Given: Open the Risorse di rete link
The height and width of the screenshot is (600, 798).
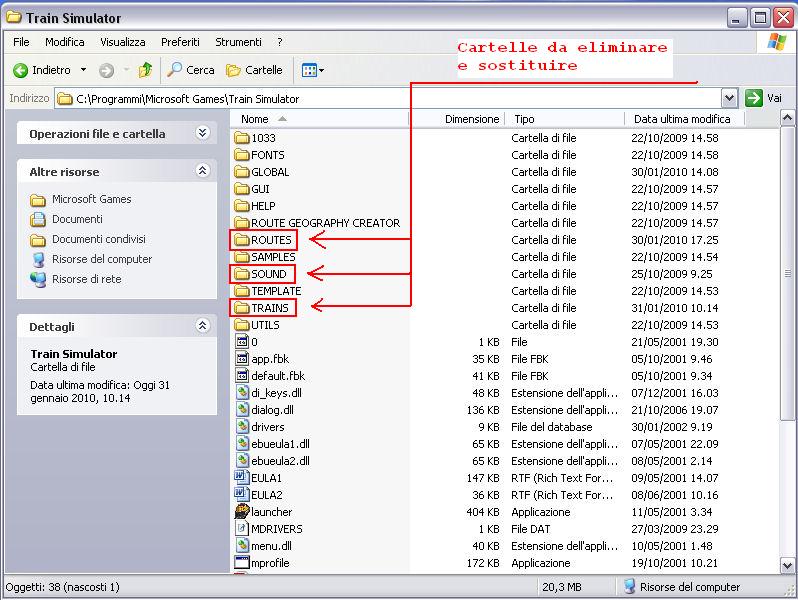Looking at the screenshot, I should coord(87,279).
